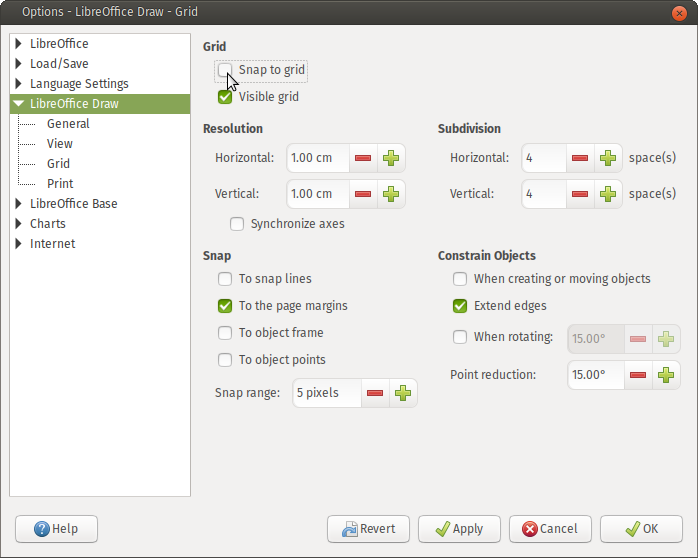Close the Options dialog window
The width and height of the screenshot is (698, 558).
click(x=679, y=13)
